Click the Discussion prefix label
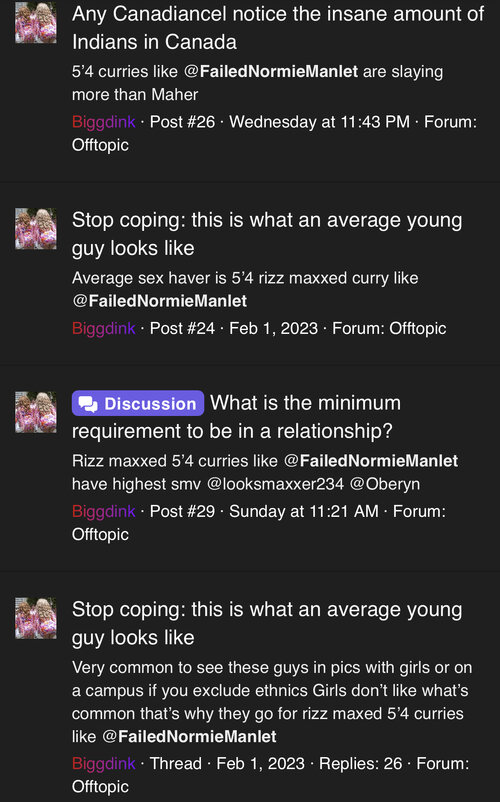The width and height of the screenshot is (500, 802). click(x=138, y=404)
